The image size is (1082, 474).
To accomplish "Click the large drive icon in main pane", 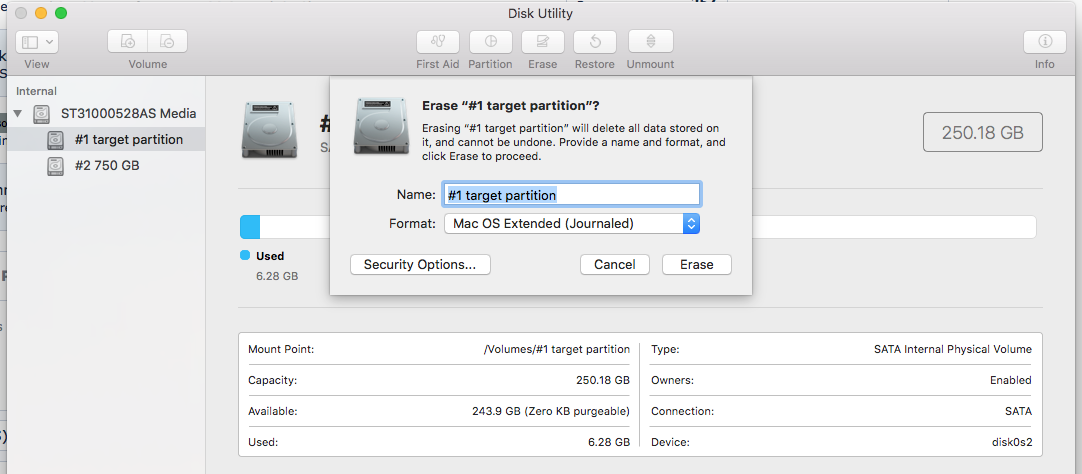I will [x=269, y=130].
